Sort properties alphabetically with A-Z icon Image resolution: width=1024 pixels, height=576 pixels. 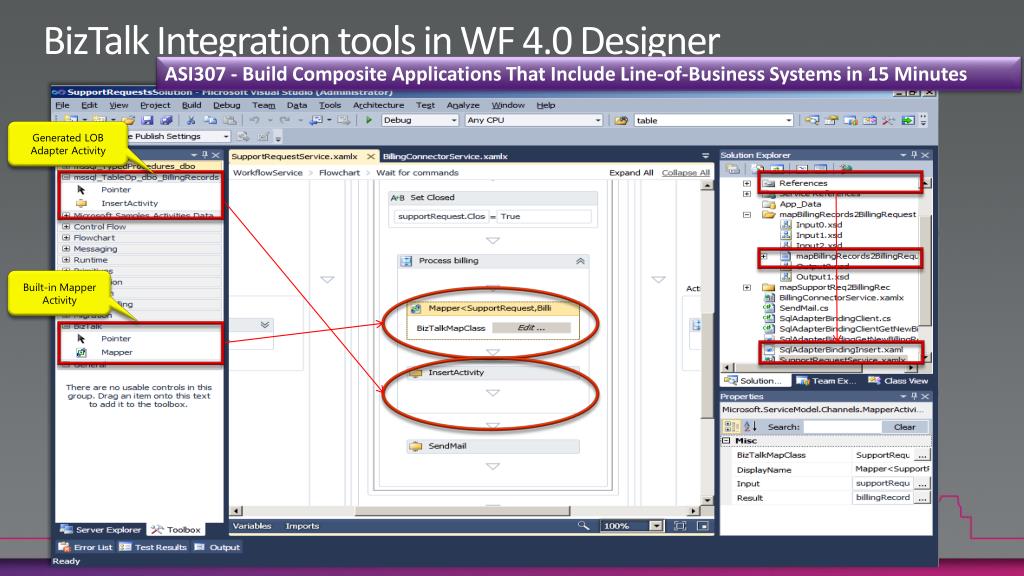(750, 426)
